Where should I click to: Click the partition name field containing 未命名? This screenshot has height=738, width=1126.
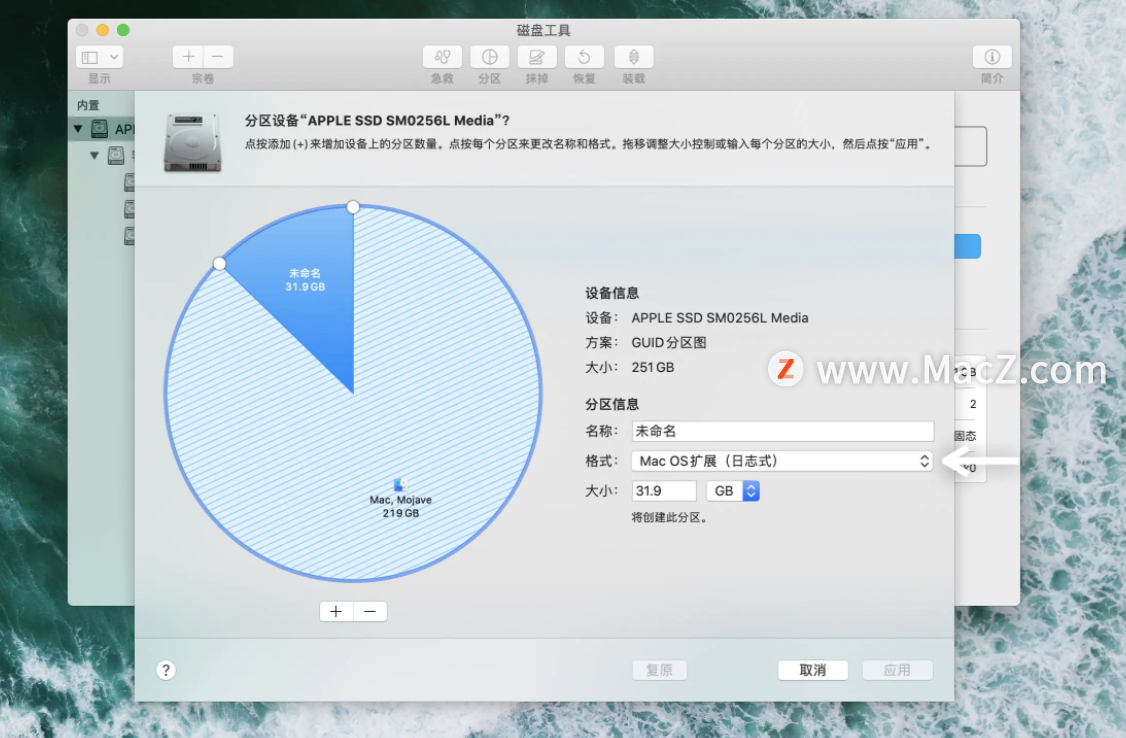(x=783, y=431)
